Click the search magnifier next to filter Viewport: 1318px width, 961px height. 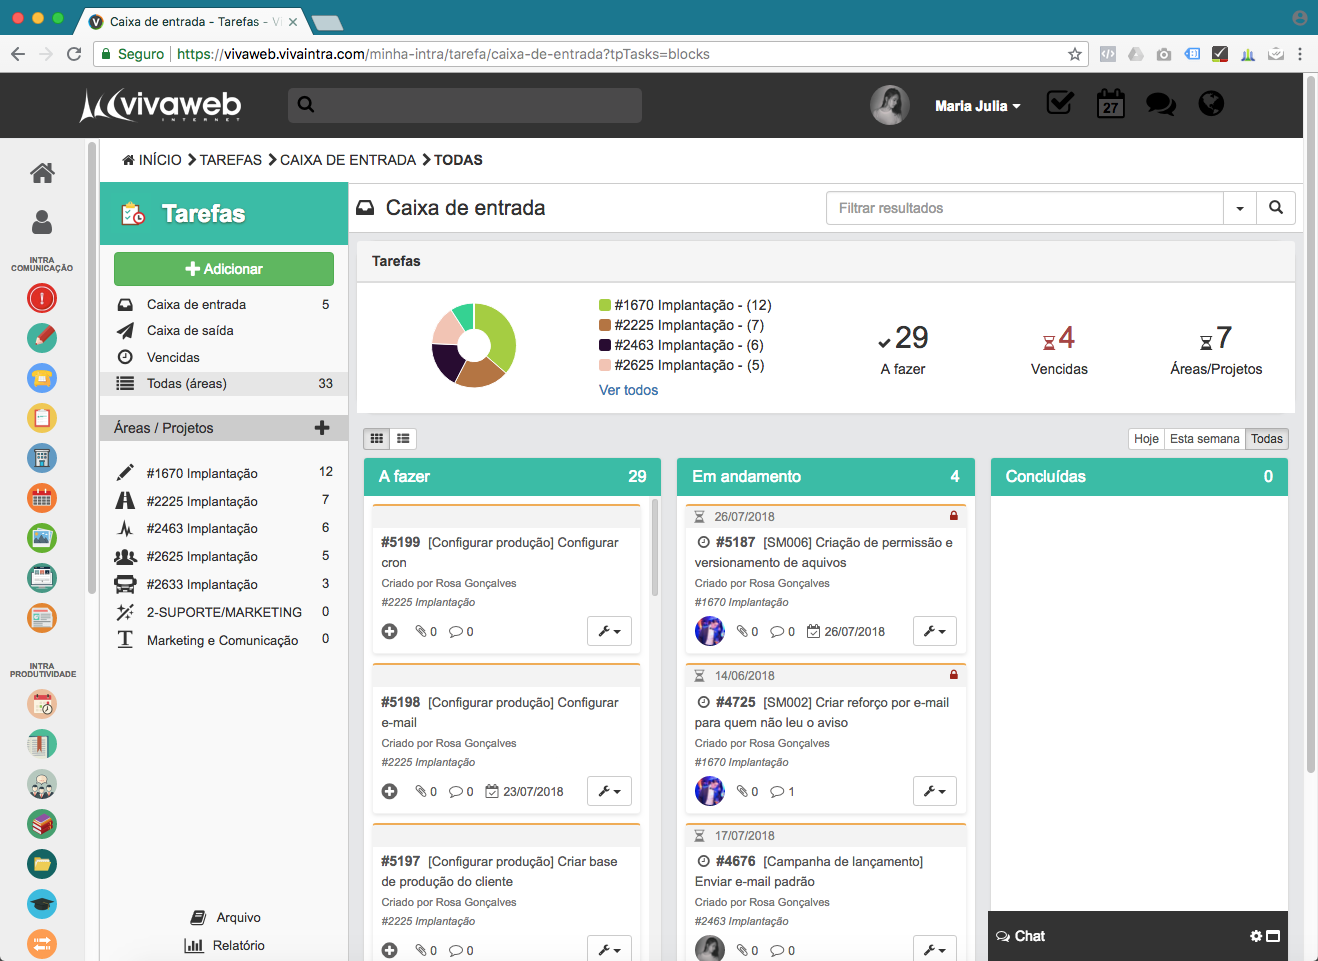1276,208
